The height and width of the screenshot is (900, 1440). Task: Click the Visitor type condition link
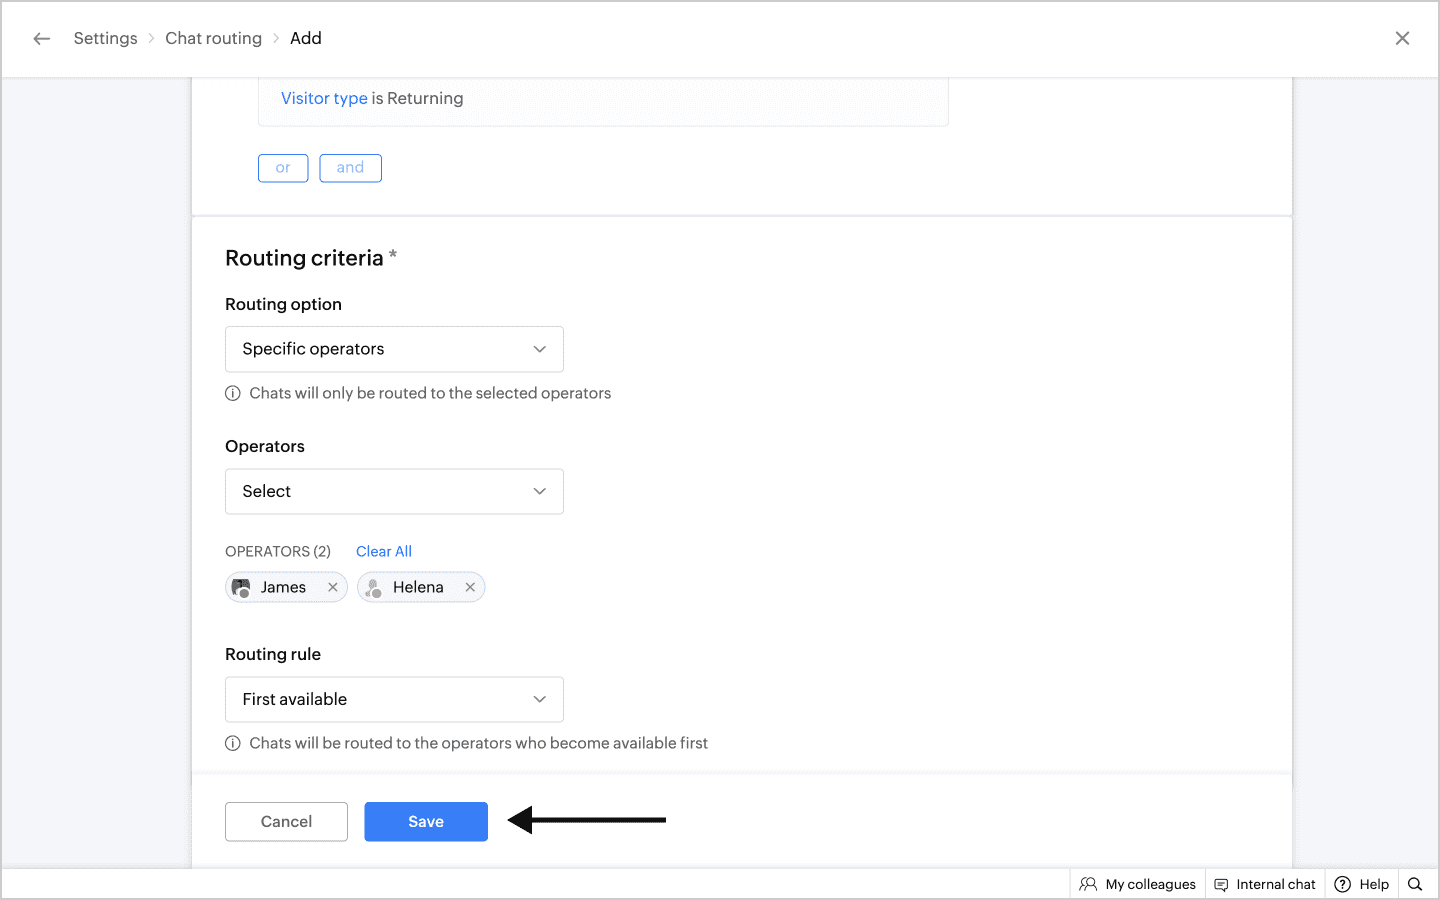324,98
